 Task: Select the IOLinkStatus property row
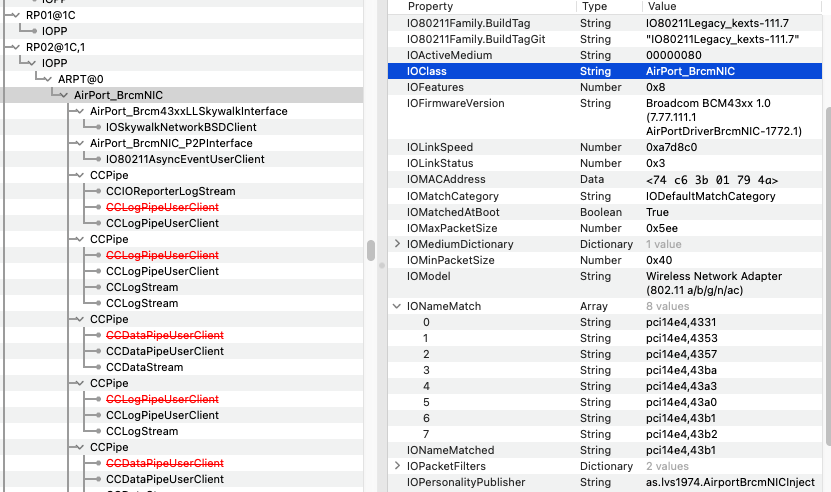click(605, 163)
